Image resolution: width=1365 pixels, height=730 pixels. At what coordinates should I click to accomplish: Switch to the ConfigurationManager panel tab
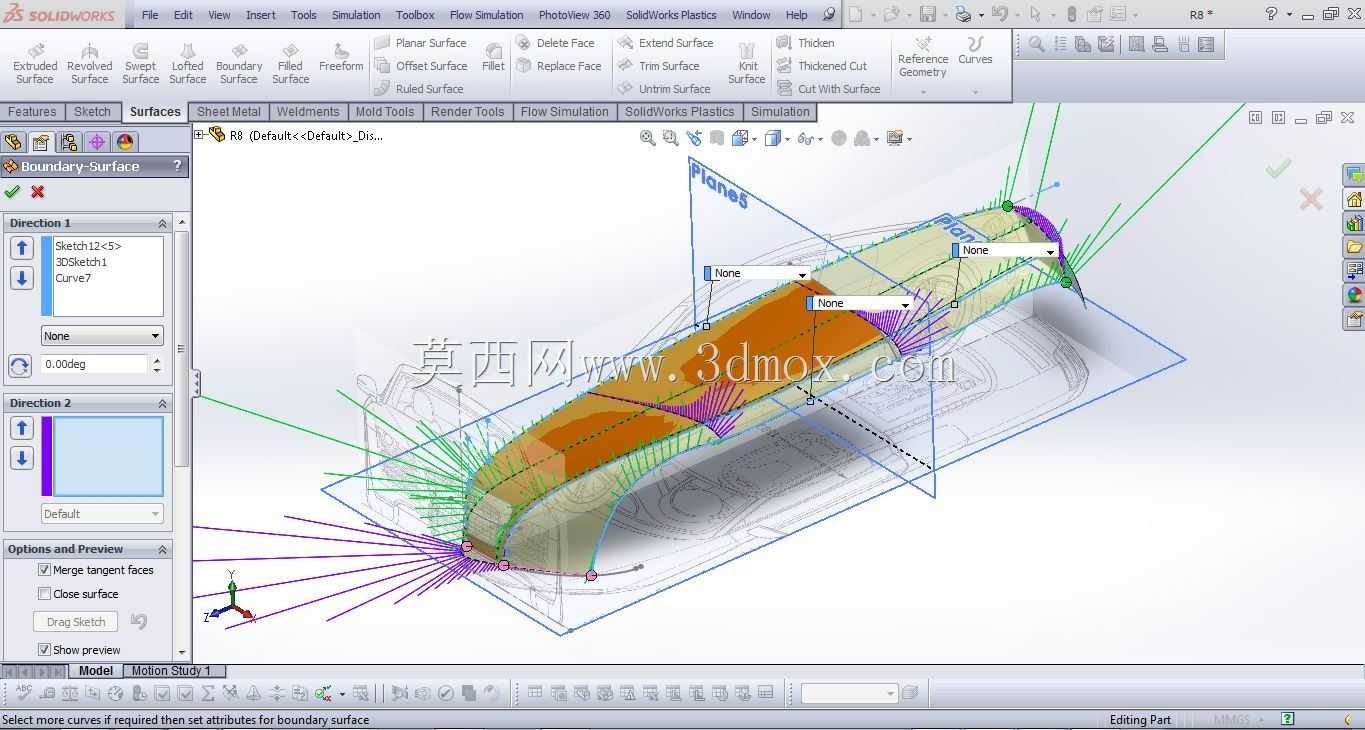point(68,142)
